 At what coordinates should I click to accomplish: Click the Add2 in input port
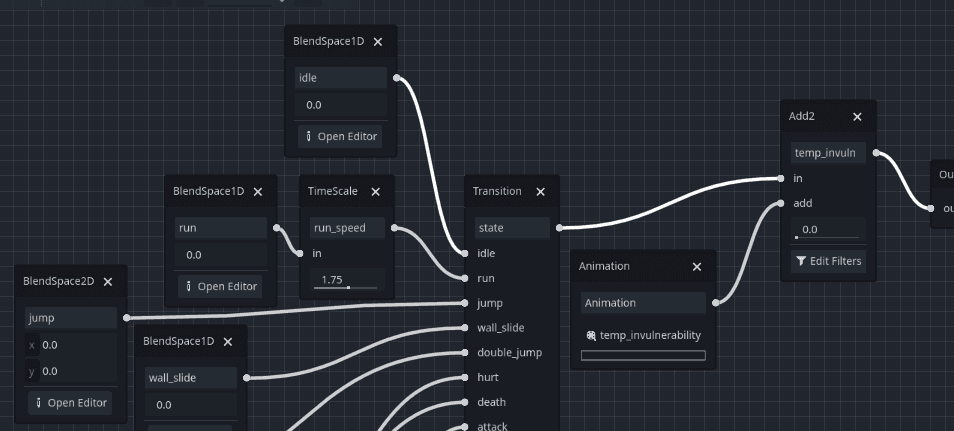click(x=781, y=178)
